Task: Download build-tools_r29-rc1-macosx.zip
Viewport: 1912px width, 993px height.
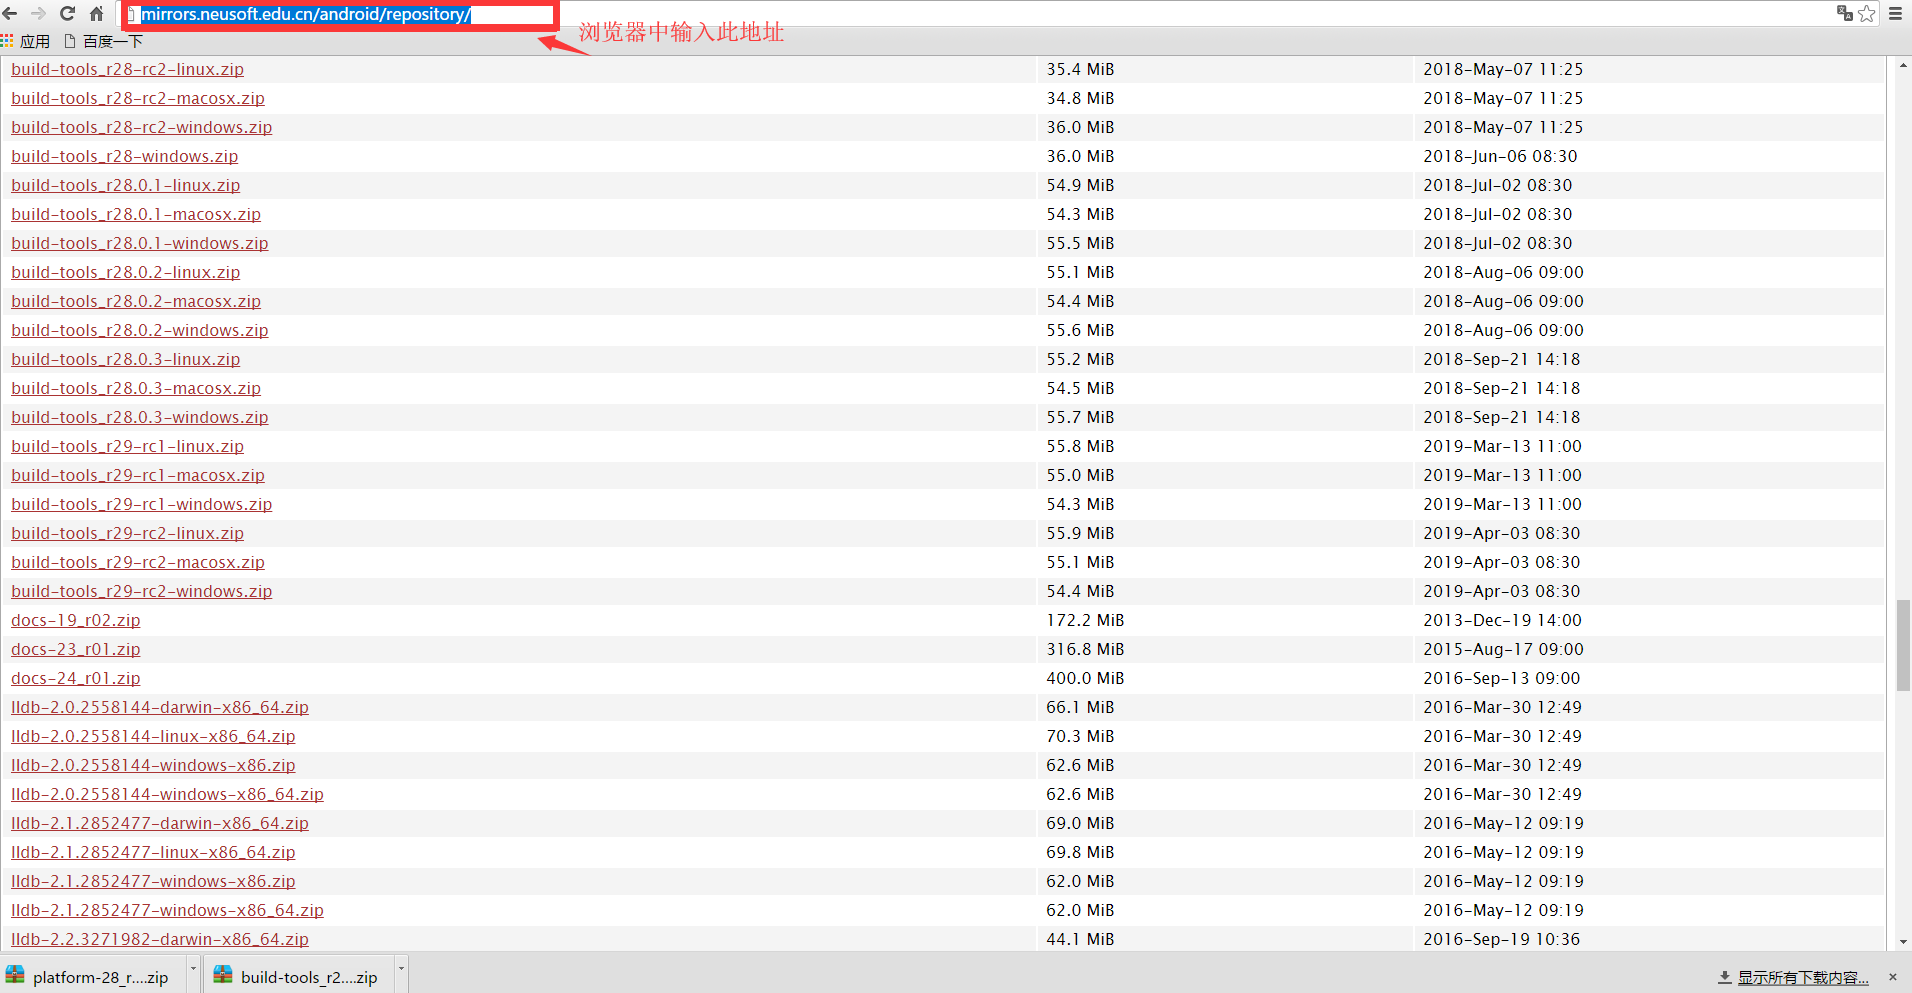Action: [138, 475]
